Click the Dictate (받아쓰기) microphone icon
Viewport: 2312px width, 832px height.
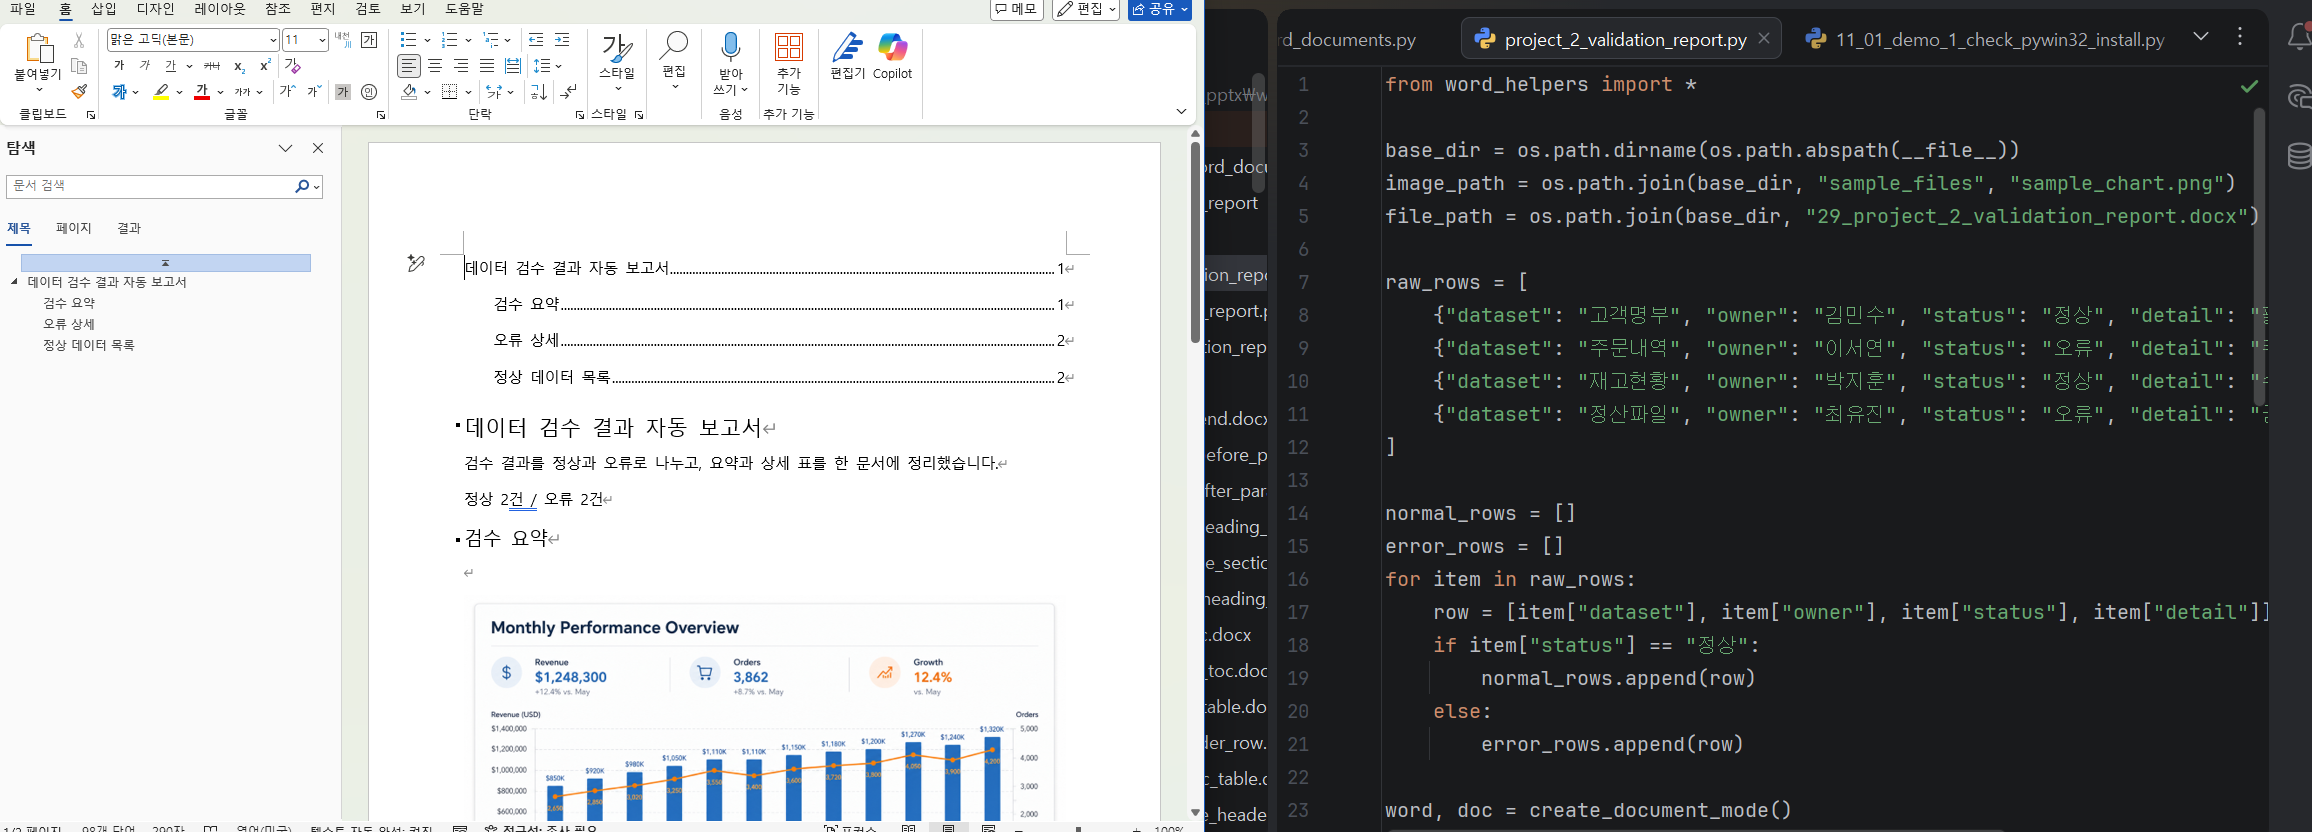click(x=731, y=47)
